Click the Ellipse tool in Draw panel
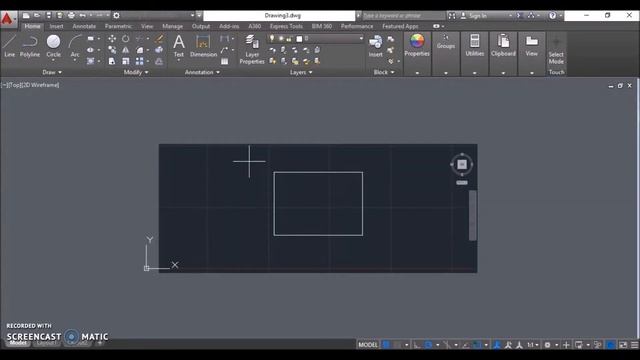The image size is (640, 360). click(91, 50)
